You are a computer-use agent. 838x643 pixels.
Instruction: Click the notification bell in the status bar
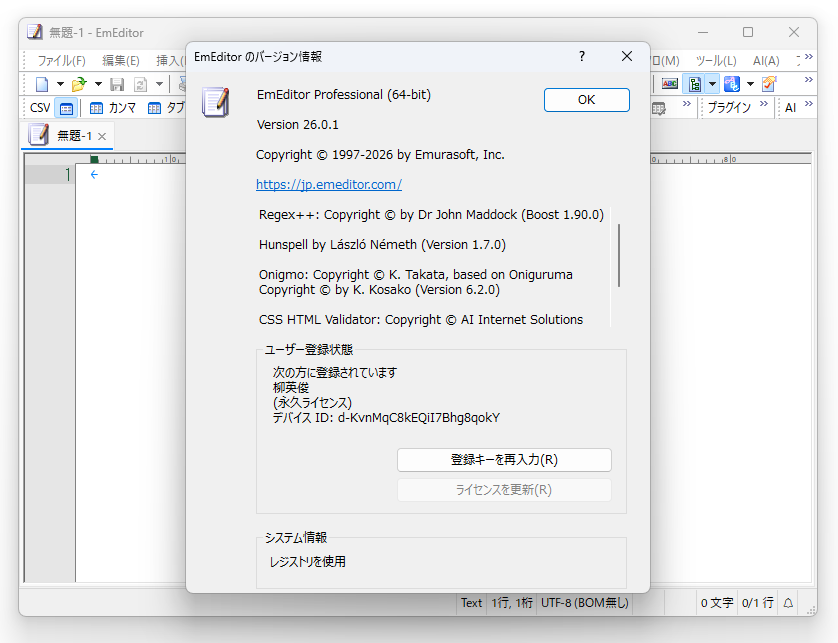[x=788, y=603]
